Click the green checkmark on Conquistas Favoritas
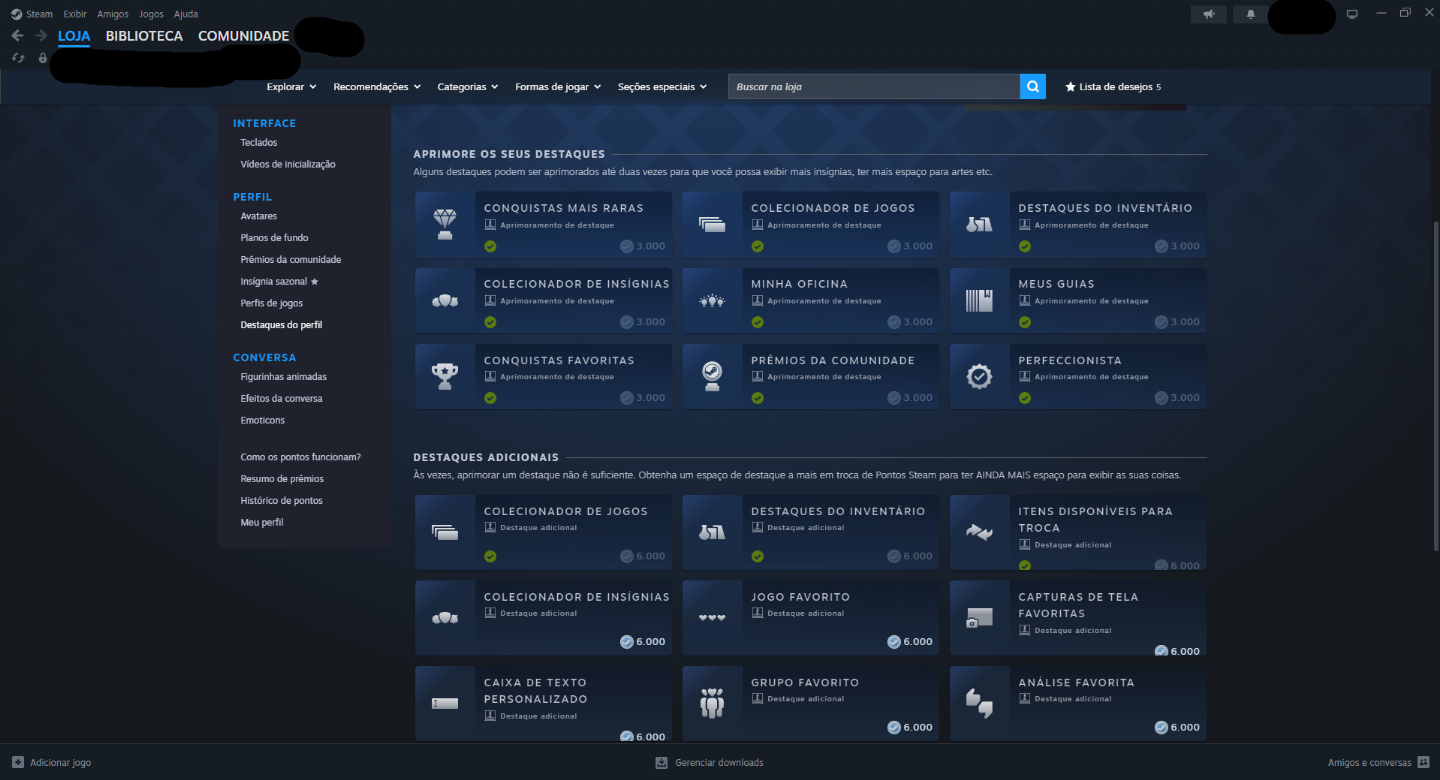 tap(490, 398)
